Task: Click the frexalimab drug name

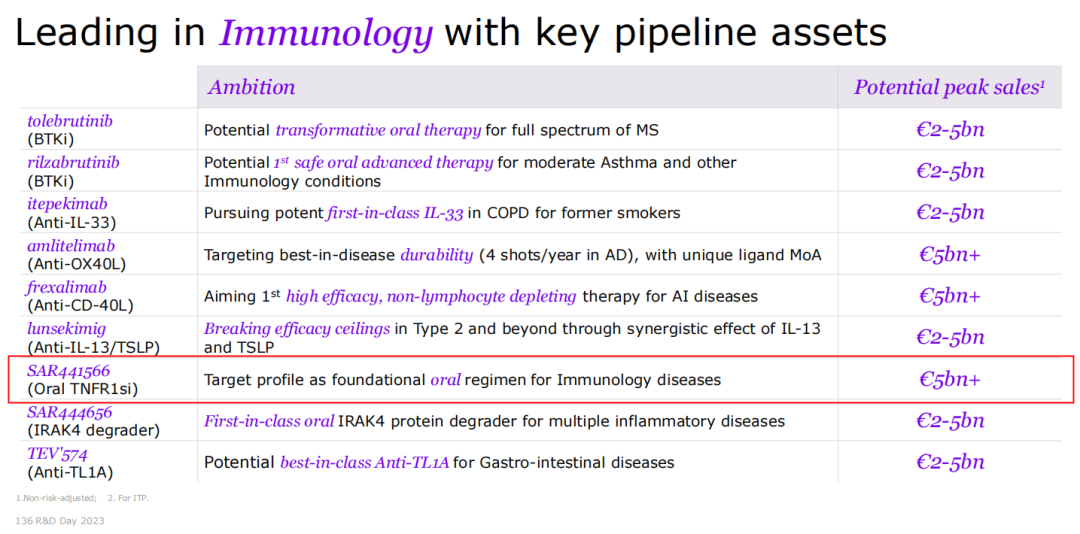Action: [x=67, y=287]
